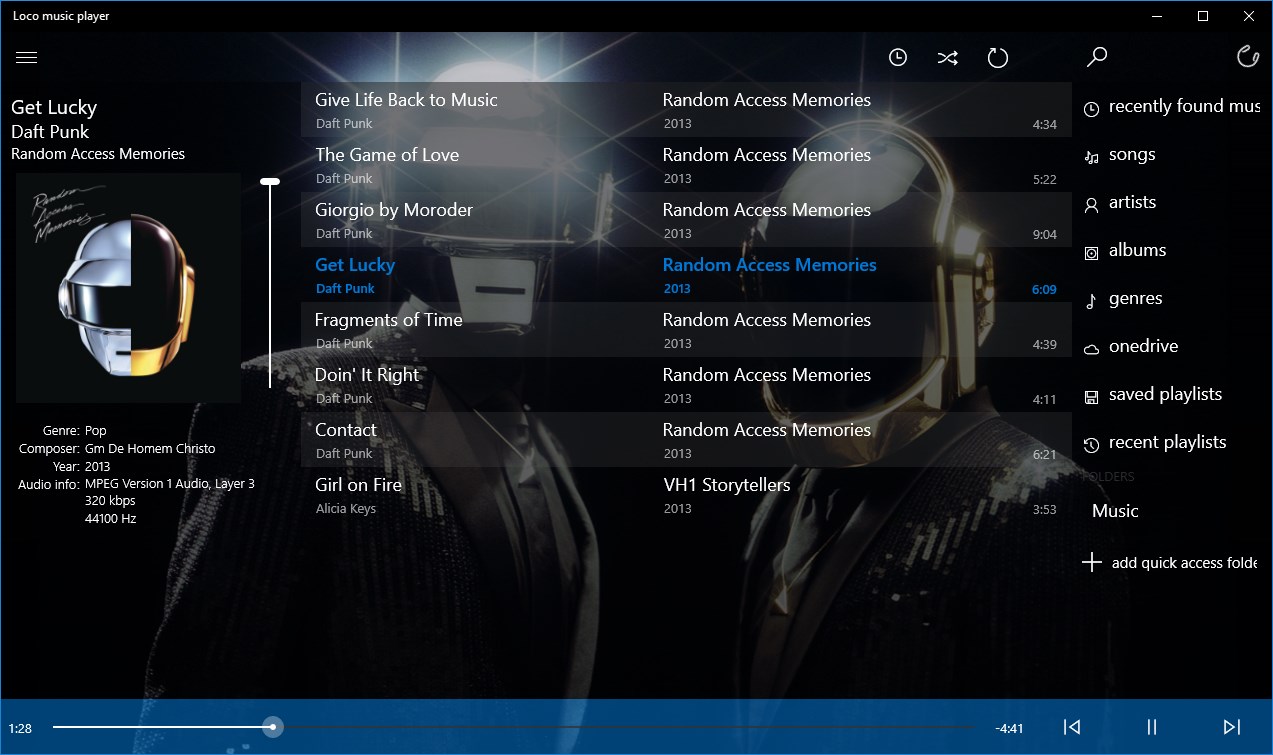Click the Genre value Pop
Viewport: 1273px width, 755px height.
(x=96, y=431)
